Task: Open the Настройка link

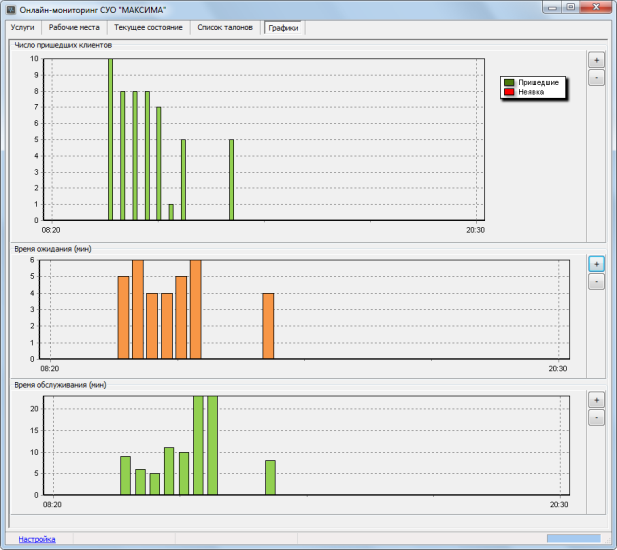Action: coord(37,539)
